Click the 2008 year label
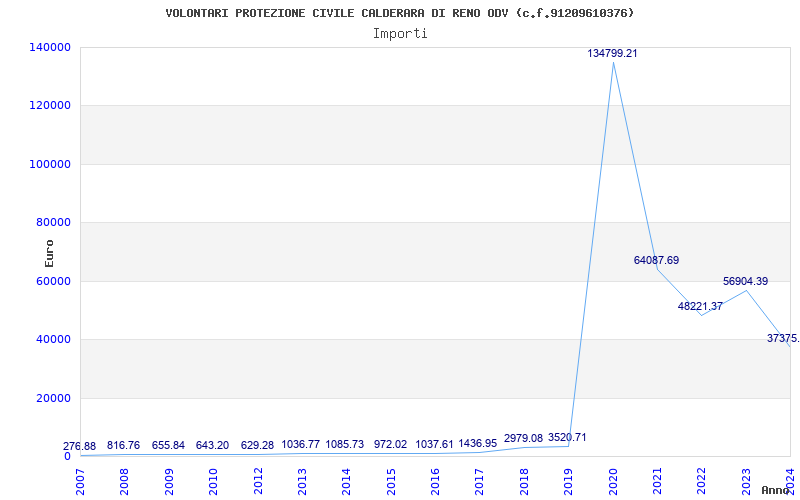This screenshot has height=500, width=800. pyautogui.click(x=124, y=482)
